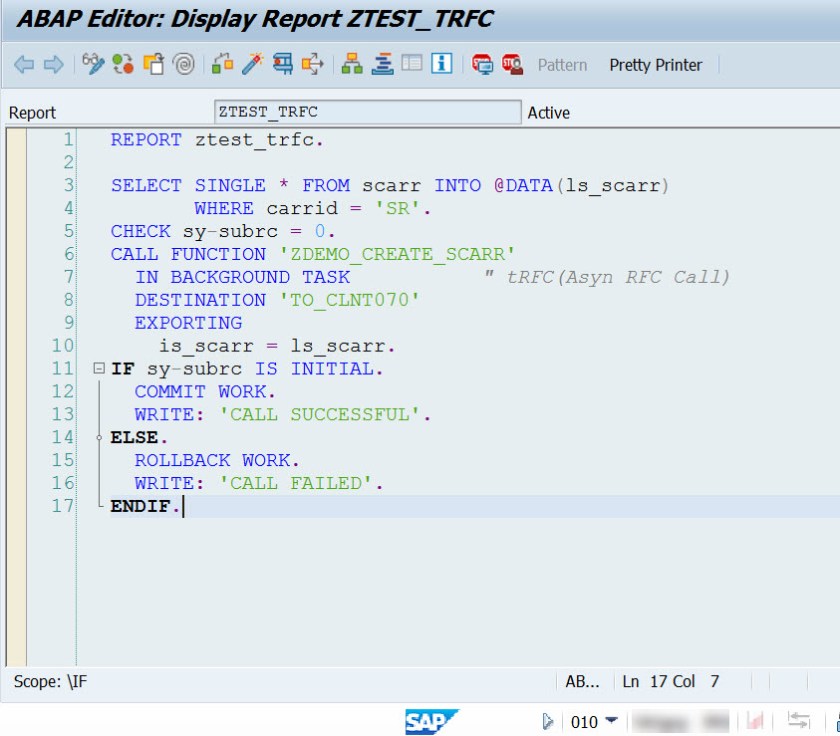Open the Display Navigation Window icon

(382, 65)
